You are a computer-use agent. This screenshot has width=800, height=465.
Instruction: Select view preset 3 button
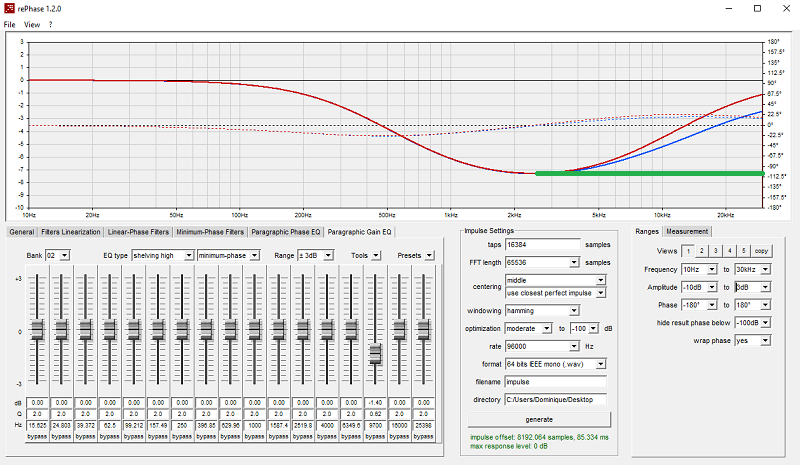716,251
